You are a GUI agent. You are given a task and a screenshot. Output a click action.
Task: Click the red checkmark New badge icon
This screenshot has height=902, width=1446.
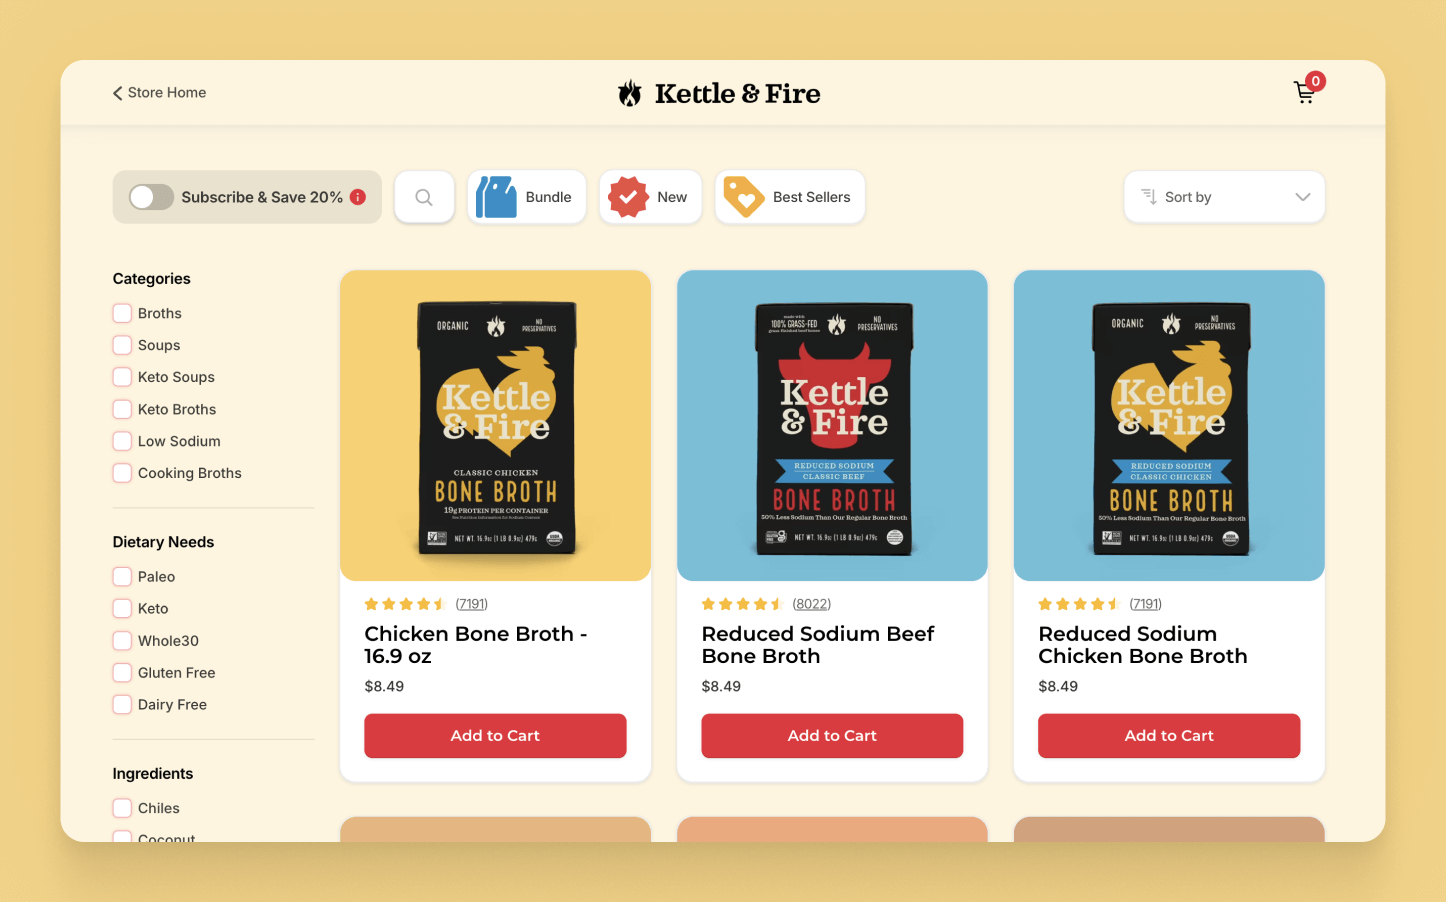[x=628, y=197]
